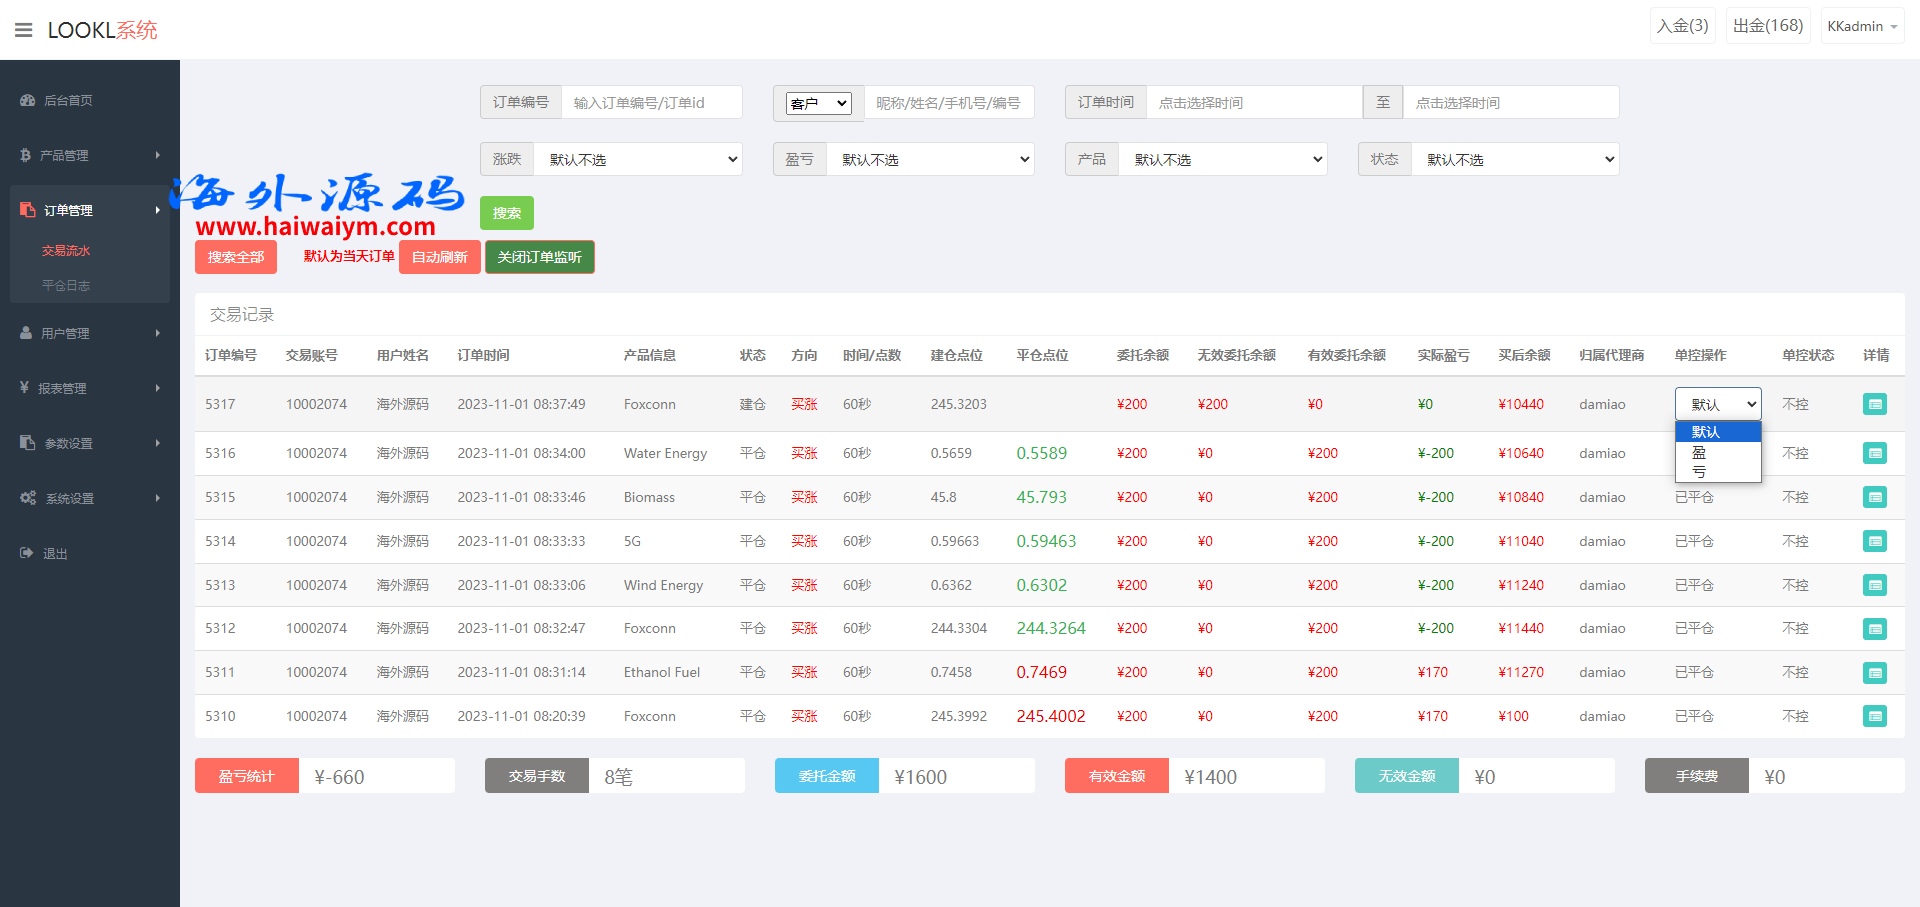Open the 产品 filter dropdown

(x=1223, y=159)
